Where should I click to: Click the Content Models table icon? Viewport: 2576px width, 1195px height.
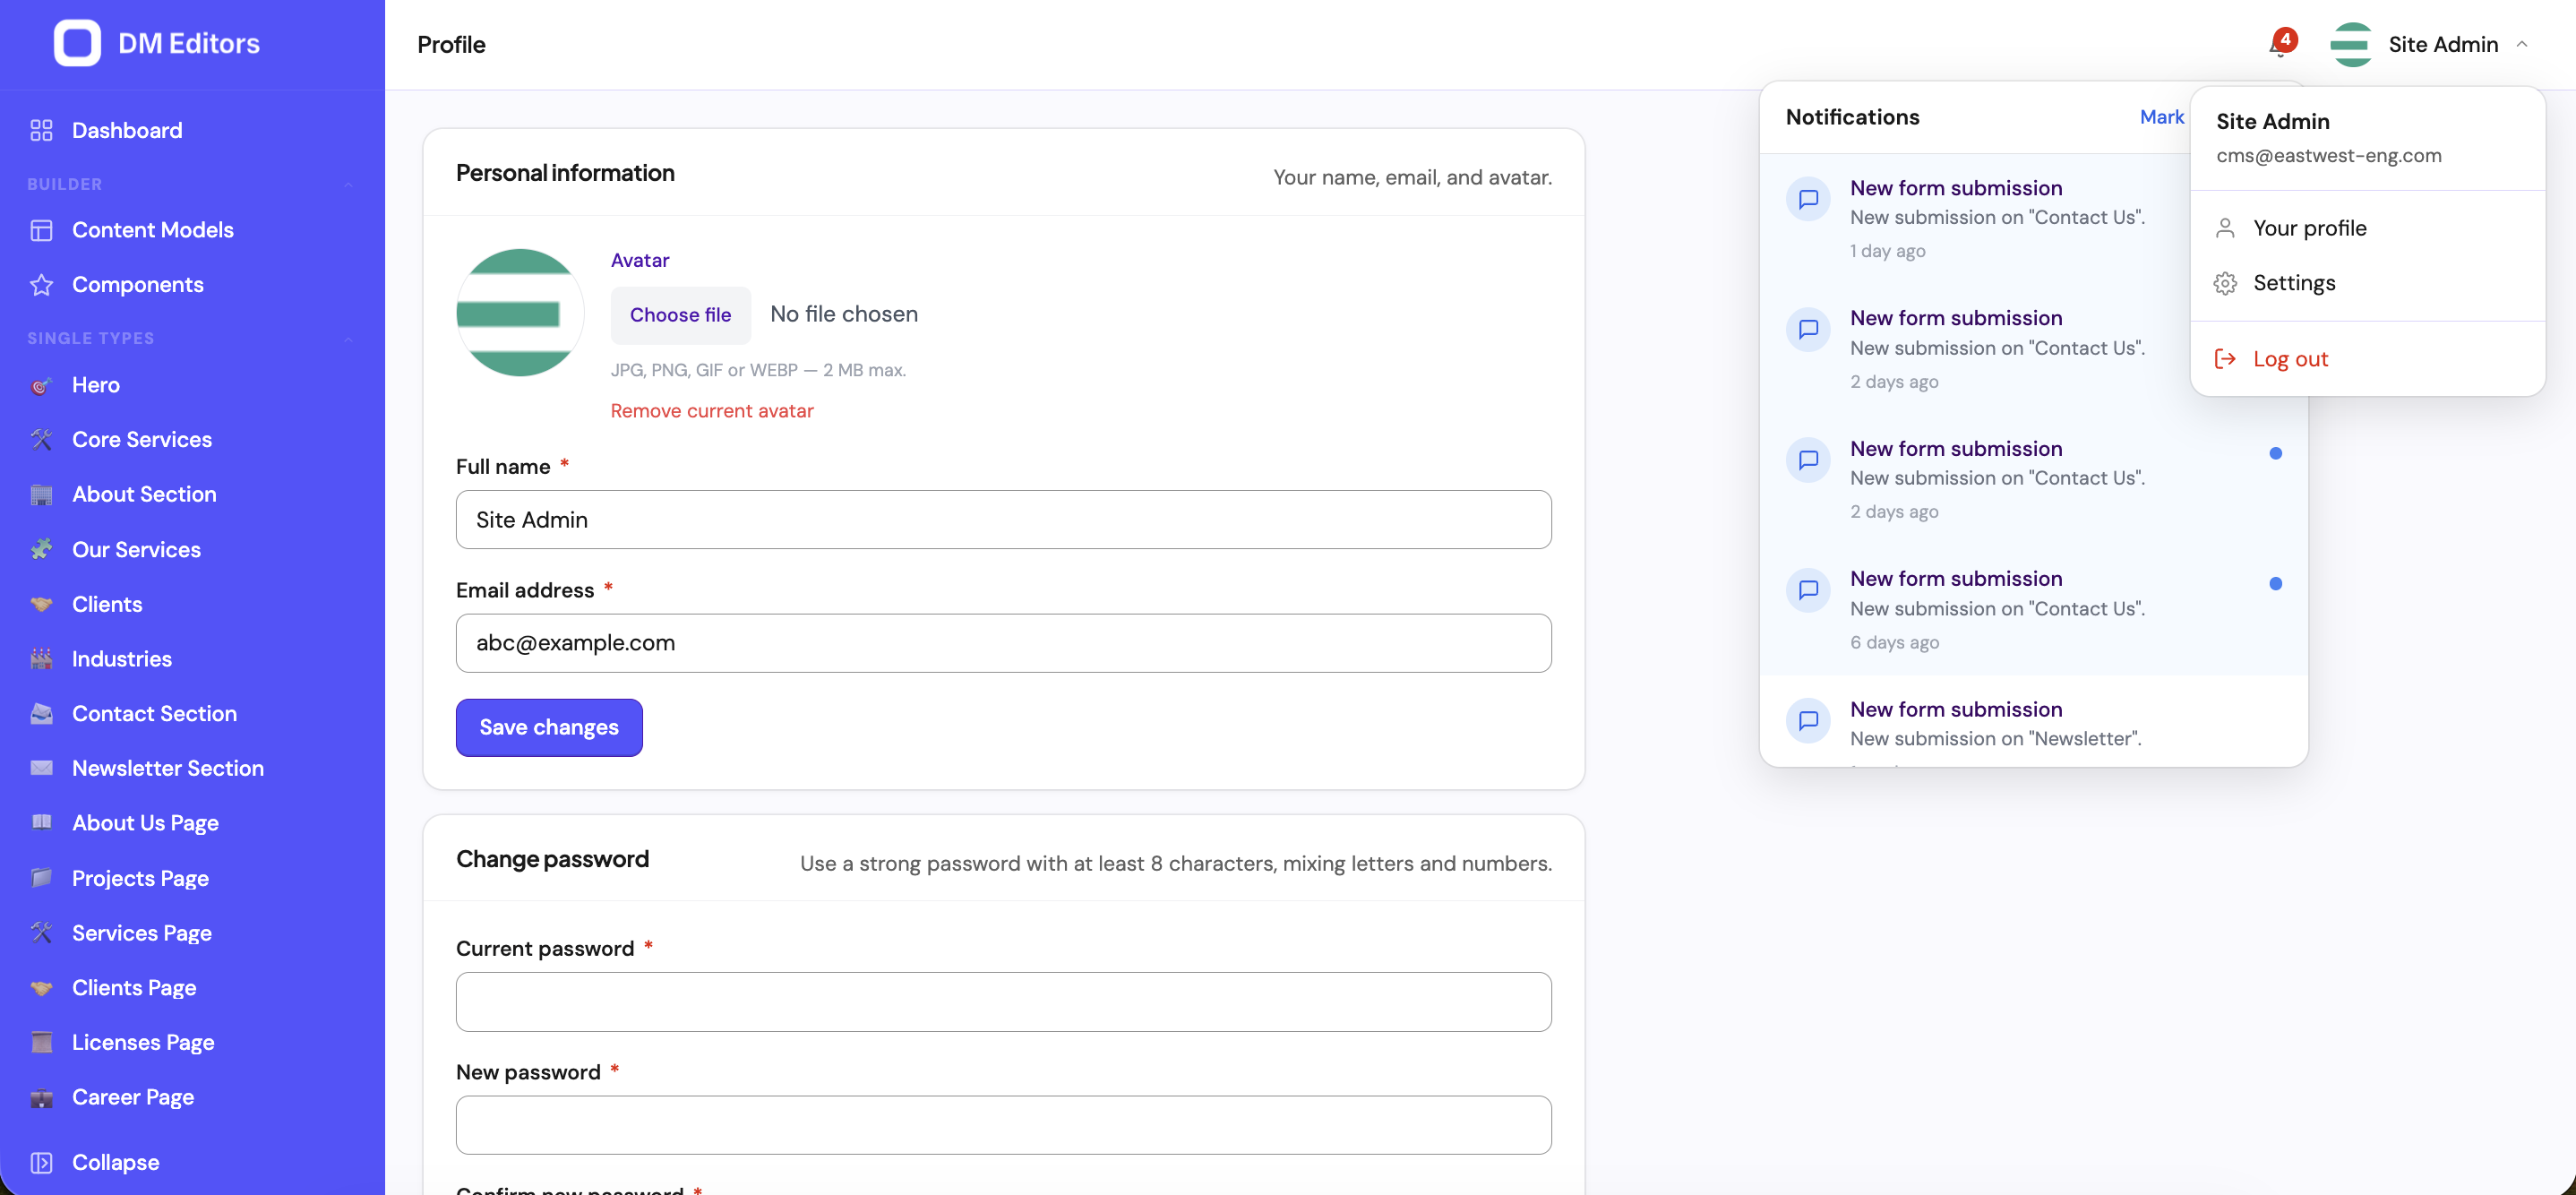pyautogui.click(x=41, y=230)
